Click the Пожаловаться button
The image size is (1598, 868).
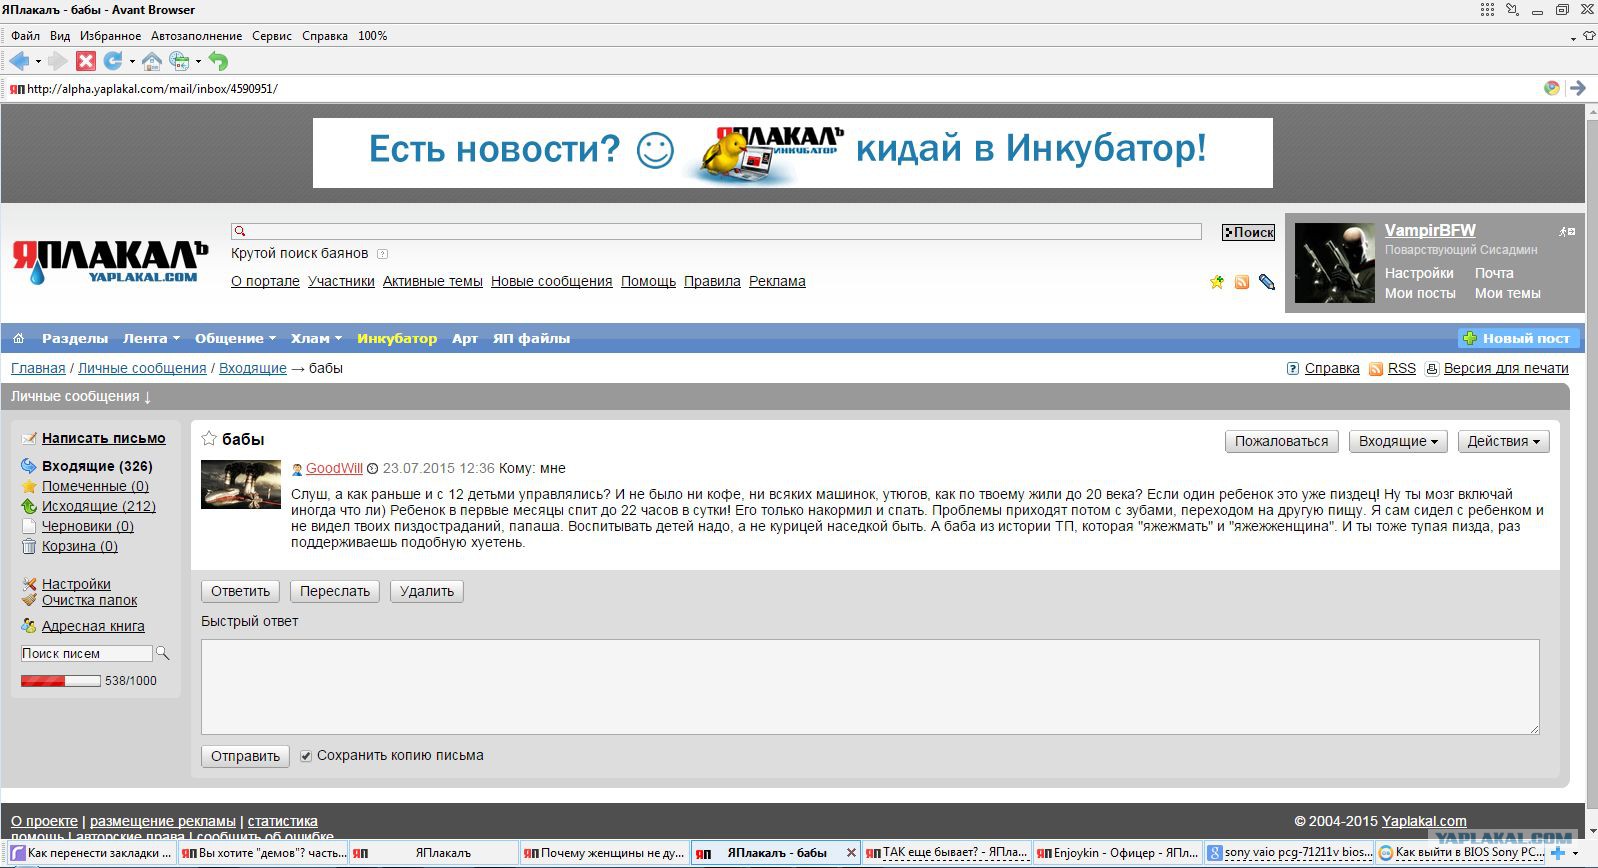pos(1282,441)
